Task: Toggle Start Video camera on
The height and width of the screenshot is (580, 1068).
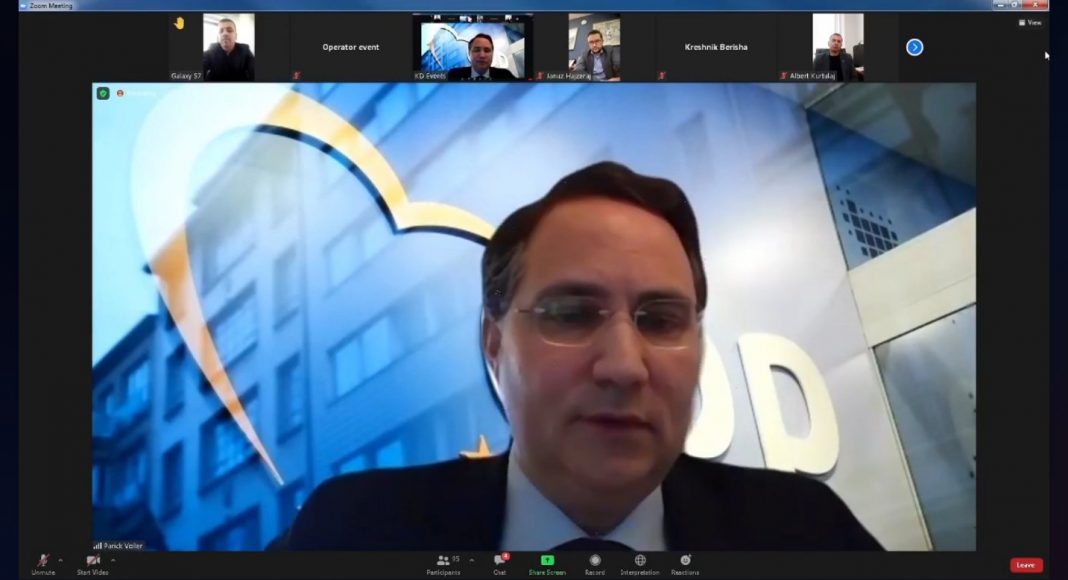Action: point(92,561)
